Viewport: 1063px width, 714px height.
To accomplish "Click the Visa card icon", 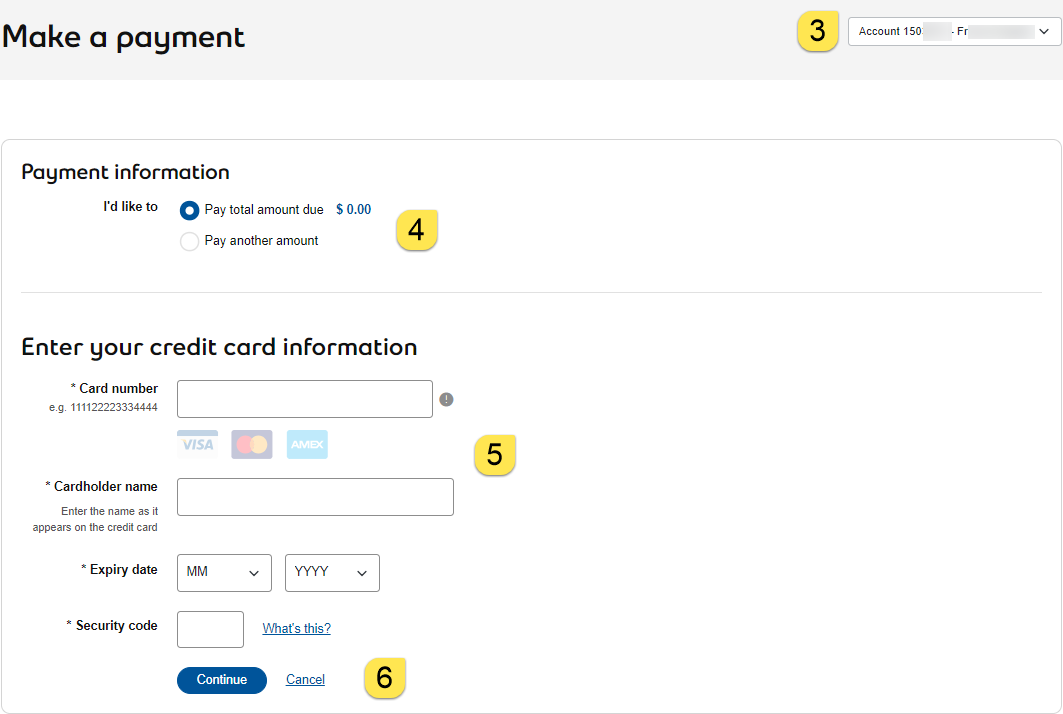I will pyautogui.click(x=197, y=444).
